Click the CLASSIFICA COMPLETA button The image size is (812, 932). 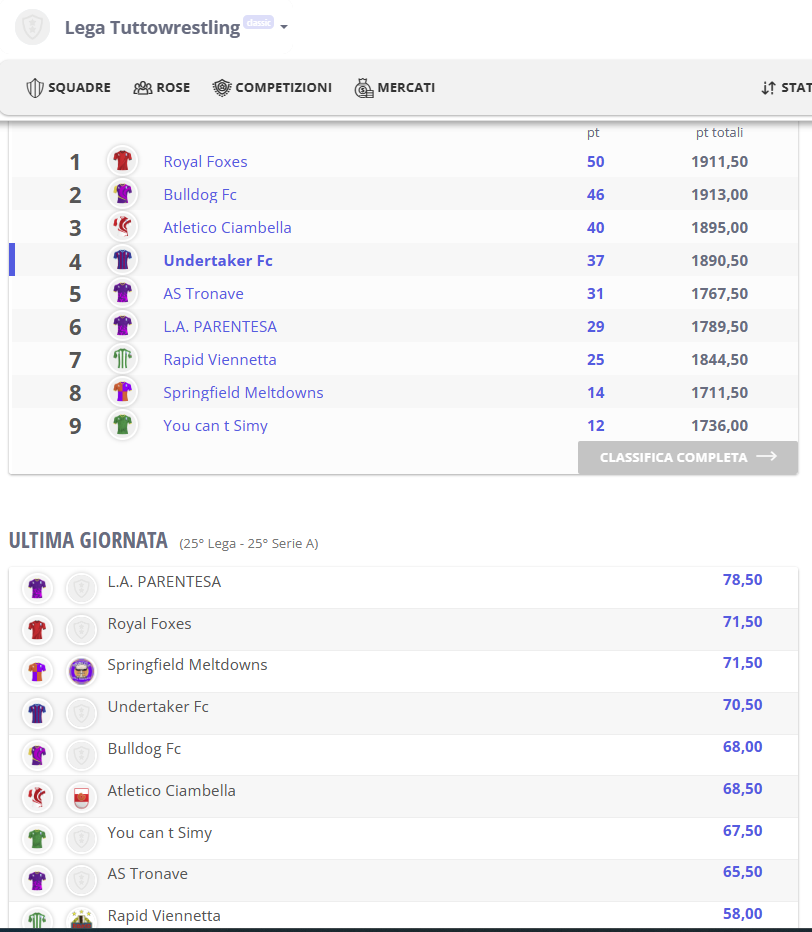tap(688, 457)
